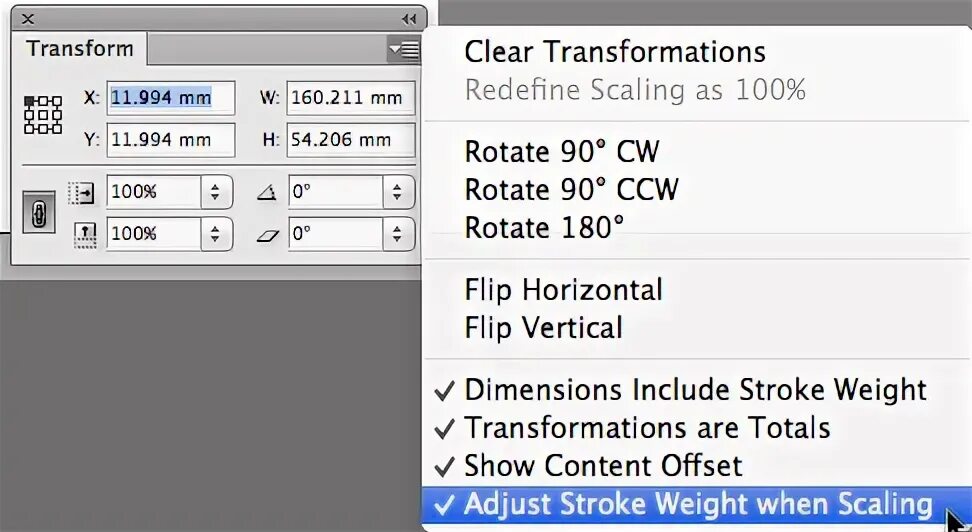Toggle the constrain proportions chain icon
Image resolution: width=972 pixels, height=532 pixels.
[x=39, y=212]
